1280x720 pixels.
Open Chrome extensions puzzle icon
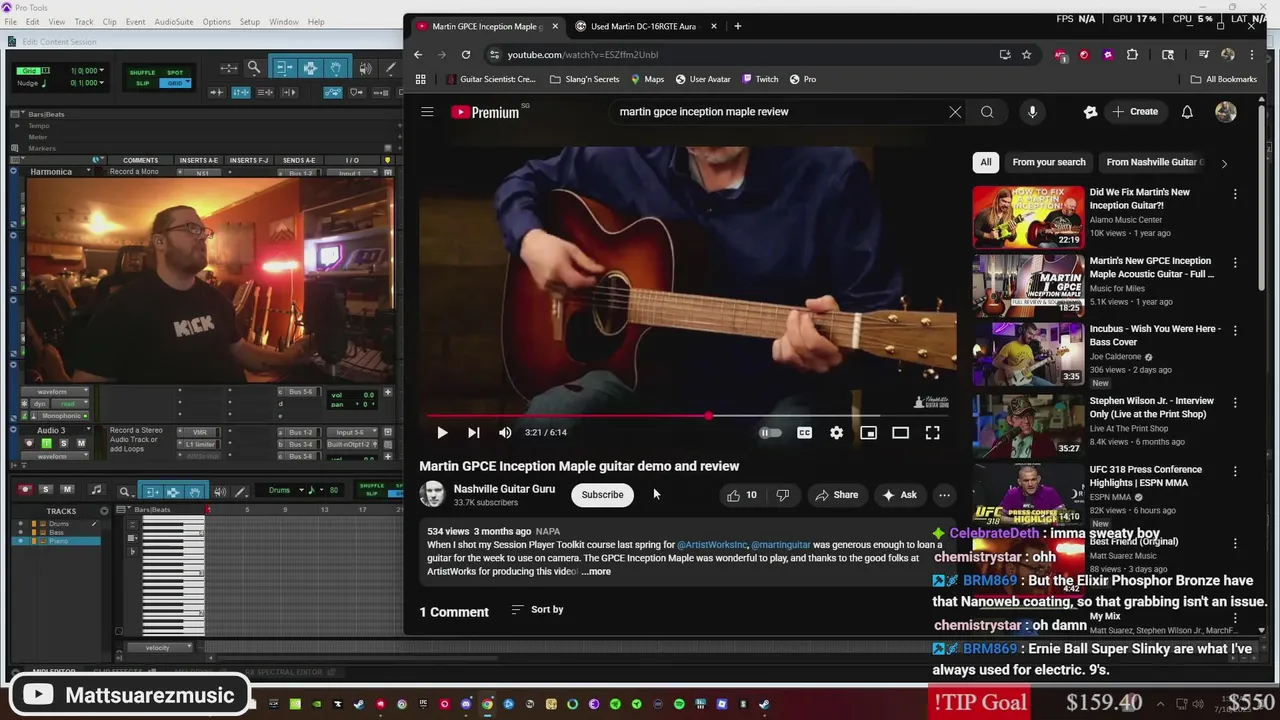click(x=1132, y=55)
